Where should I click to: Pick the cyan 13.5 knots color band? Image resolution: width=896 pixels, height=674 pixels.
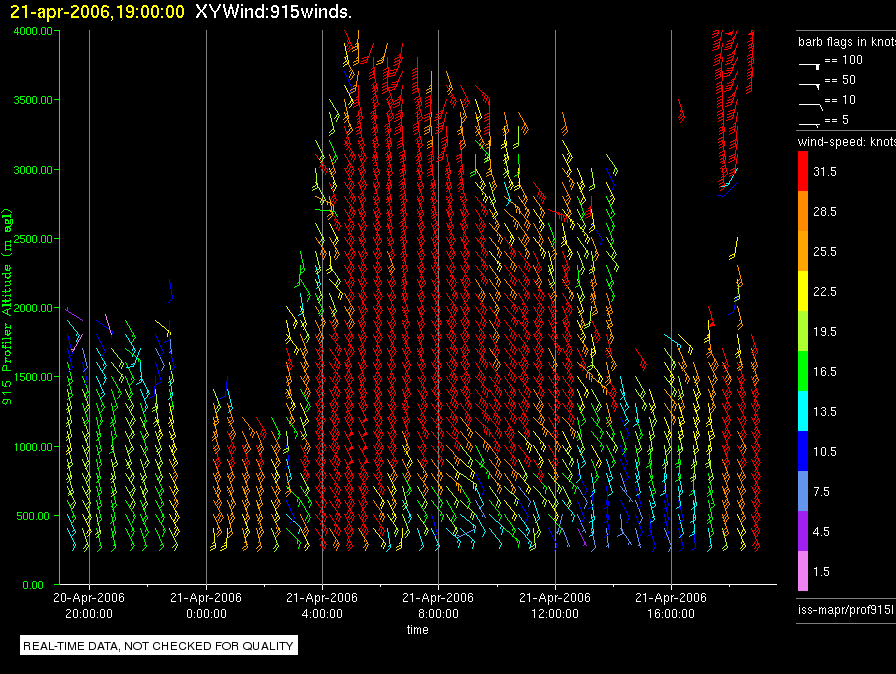pos(802,411)
